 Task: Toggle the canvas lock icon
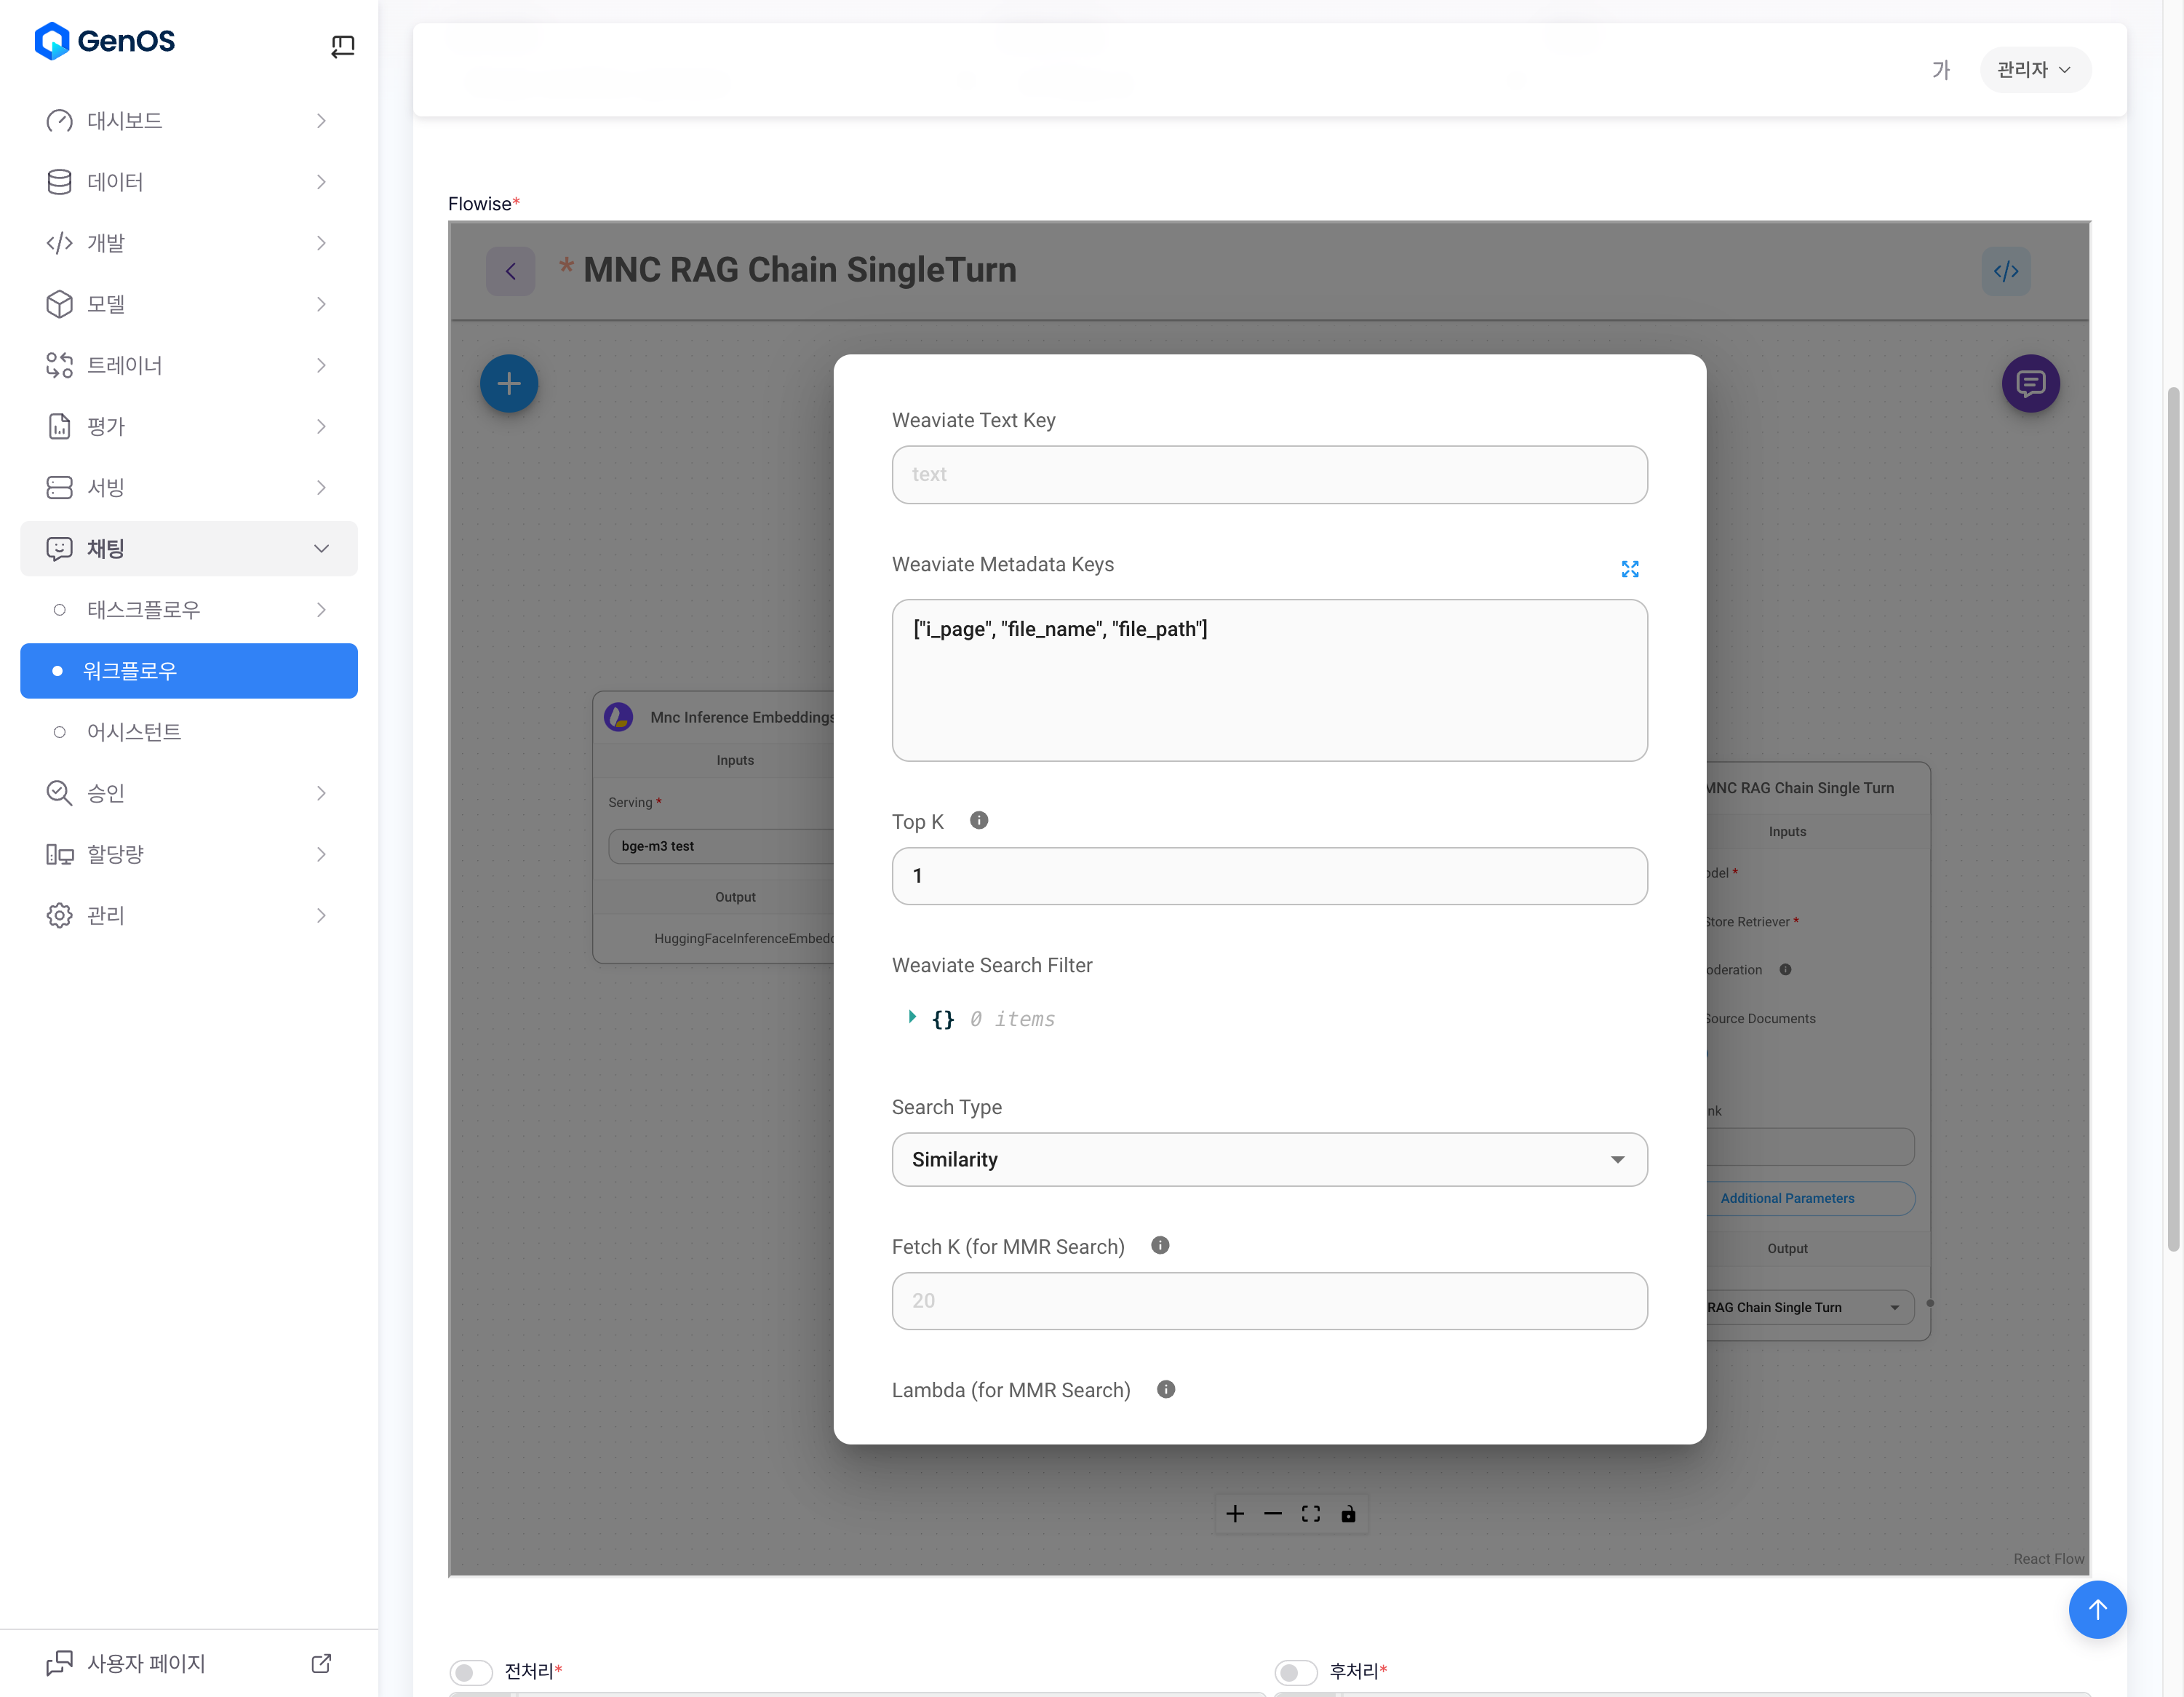1347,1513
